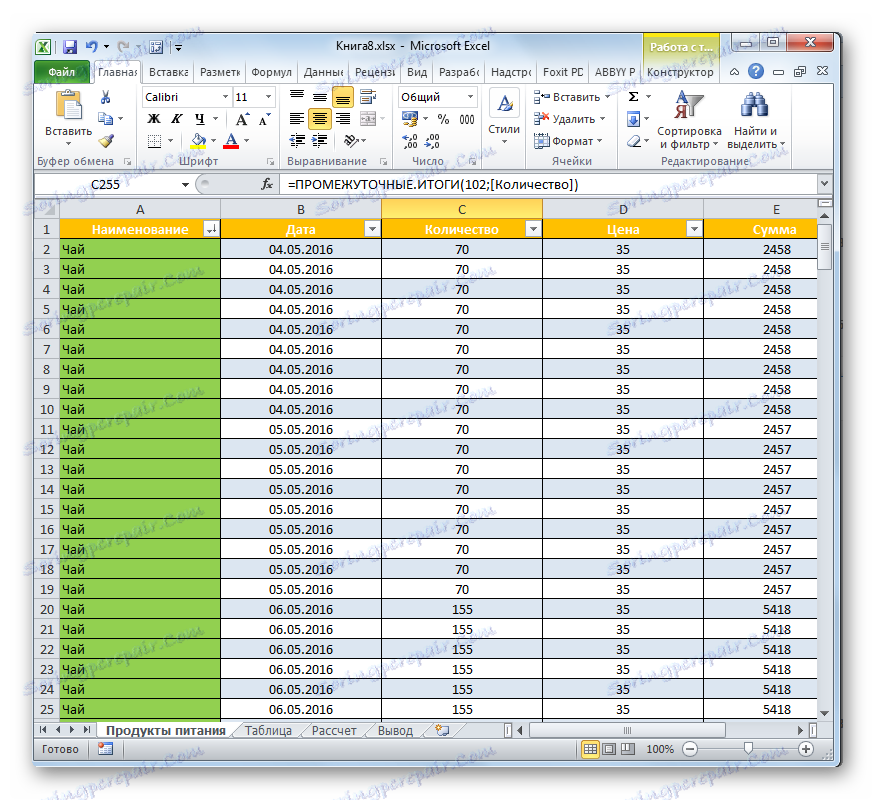Switch to Вид ribbon tab
Screen dimensions: 876x800
pos(417,72)
